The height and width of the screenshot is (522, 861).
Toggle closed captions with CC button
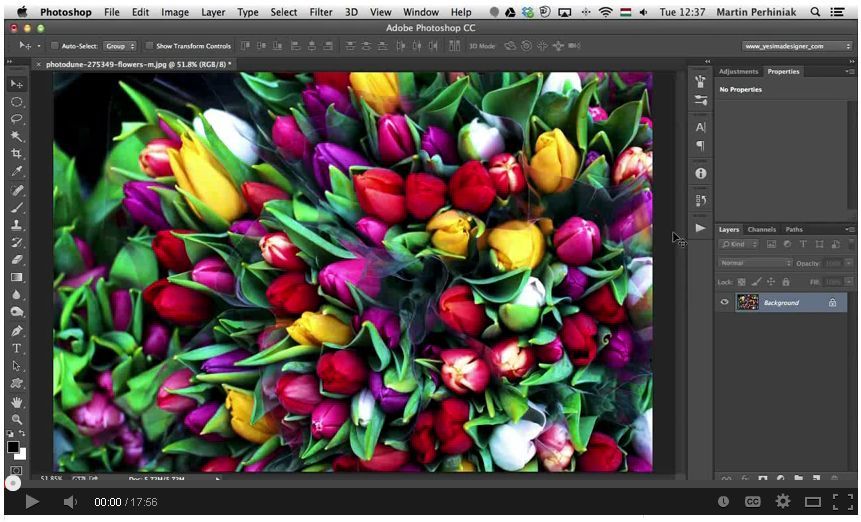752,502
